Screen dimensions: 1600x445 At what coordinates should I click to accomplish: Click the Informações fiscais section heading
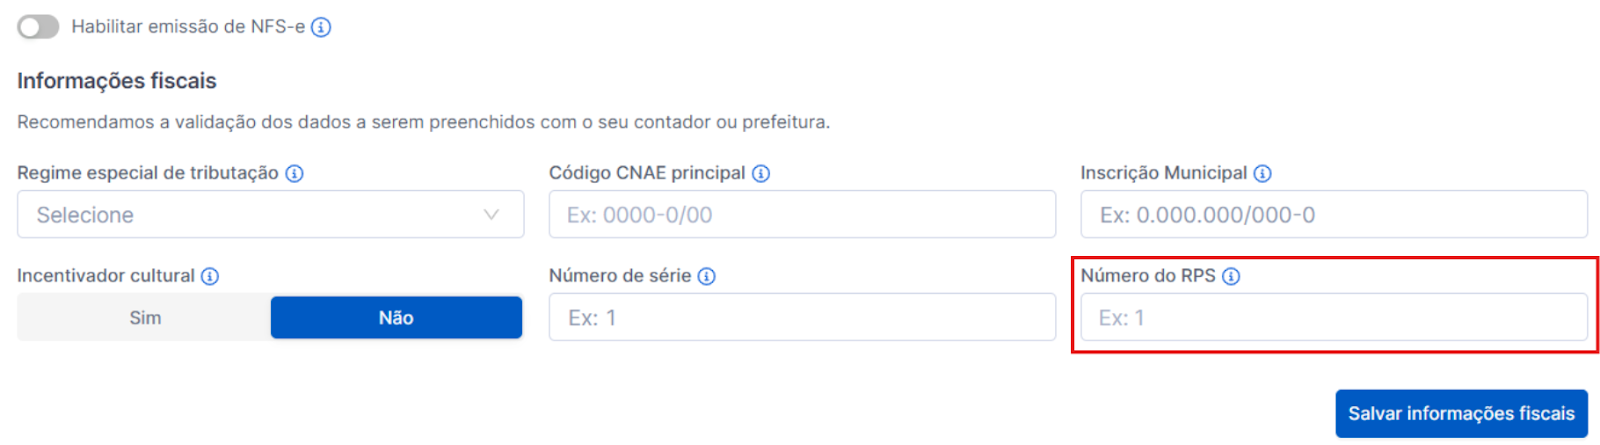[117, 81]
